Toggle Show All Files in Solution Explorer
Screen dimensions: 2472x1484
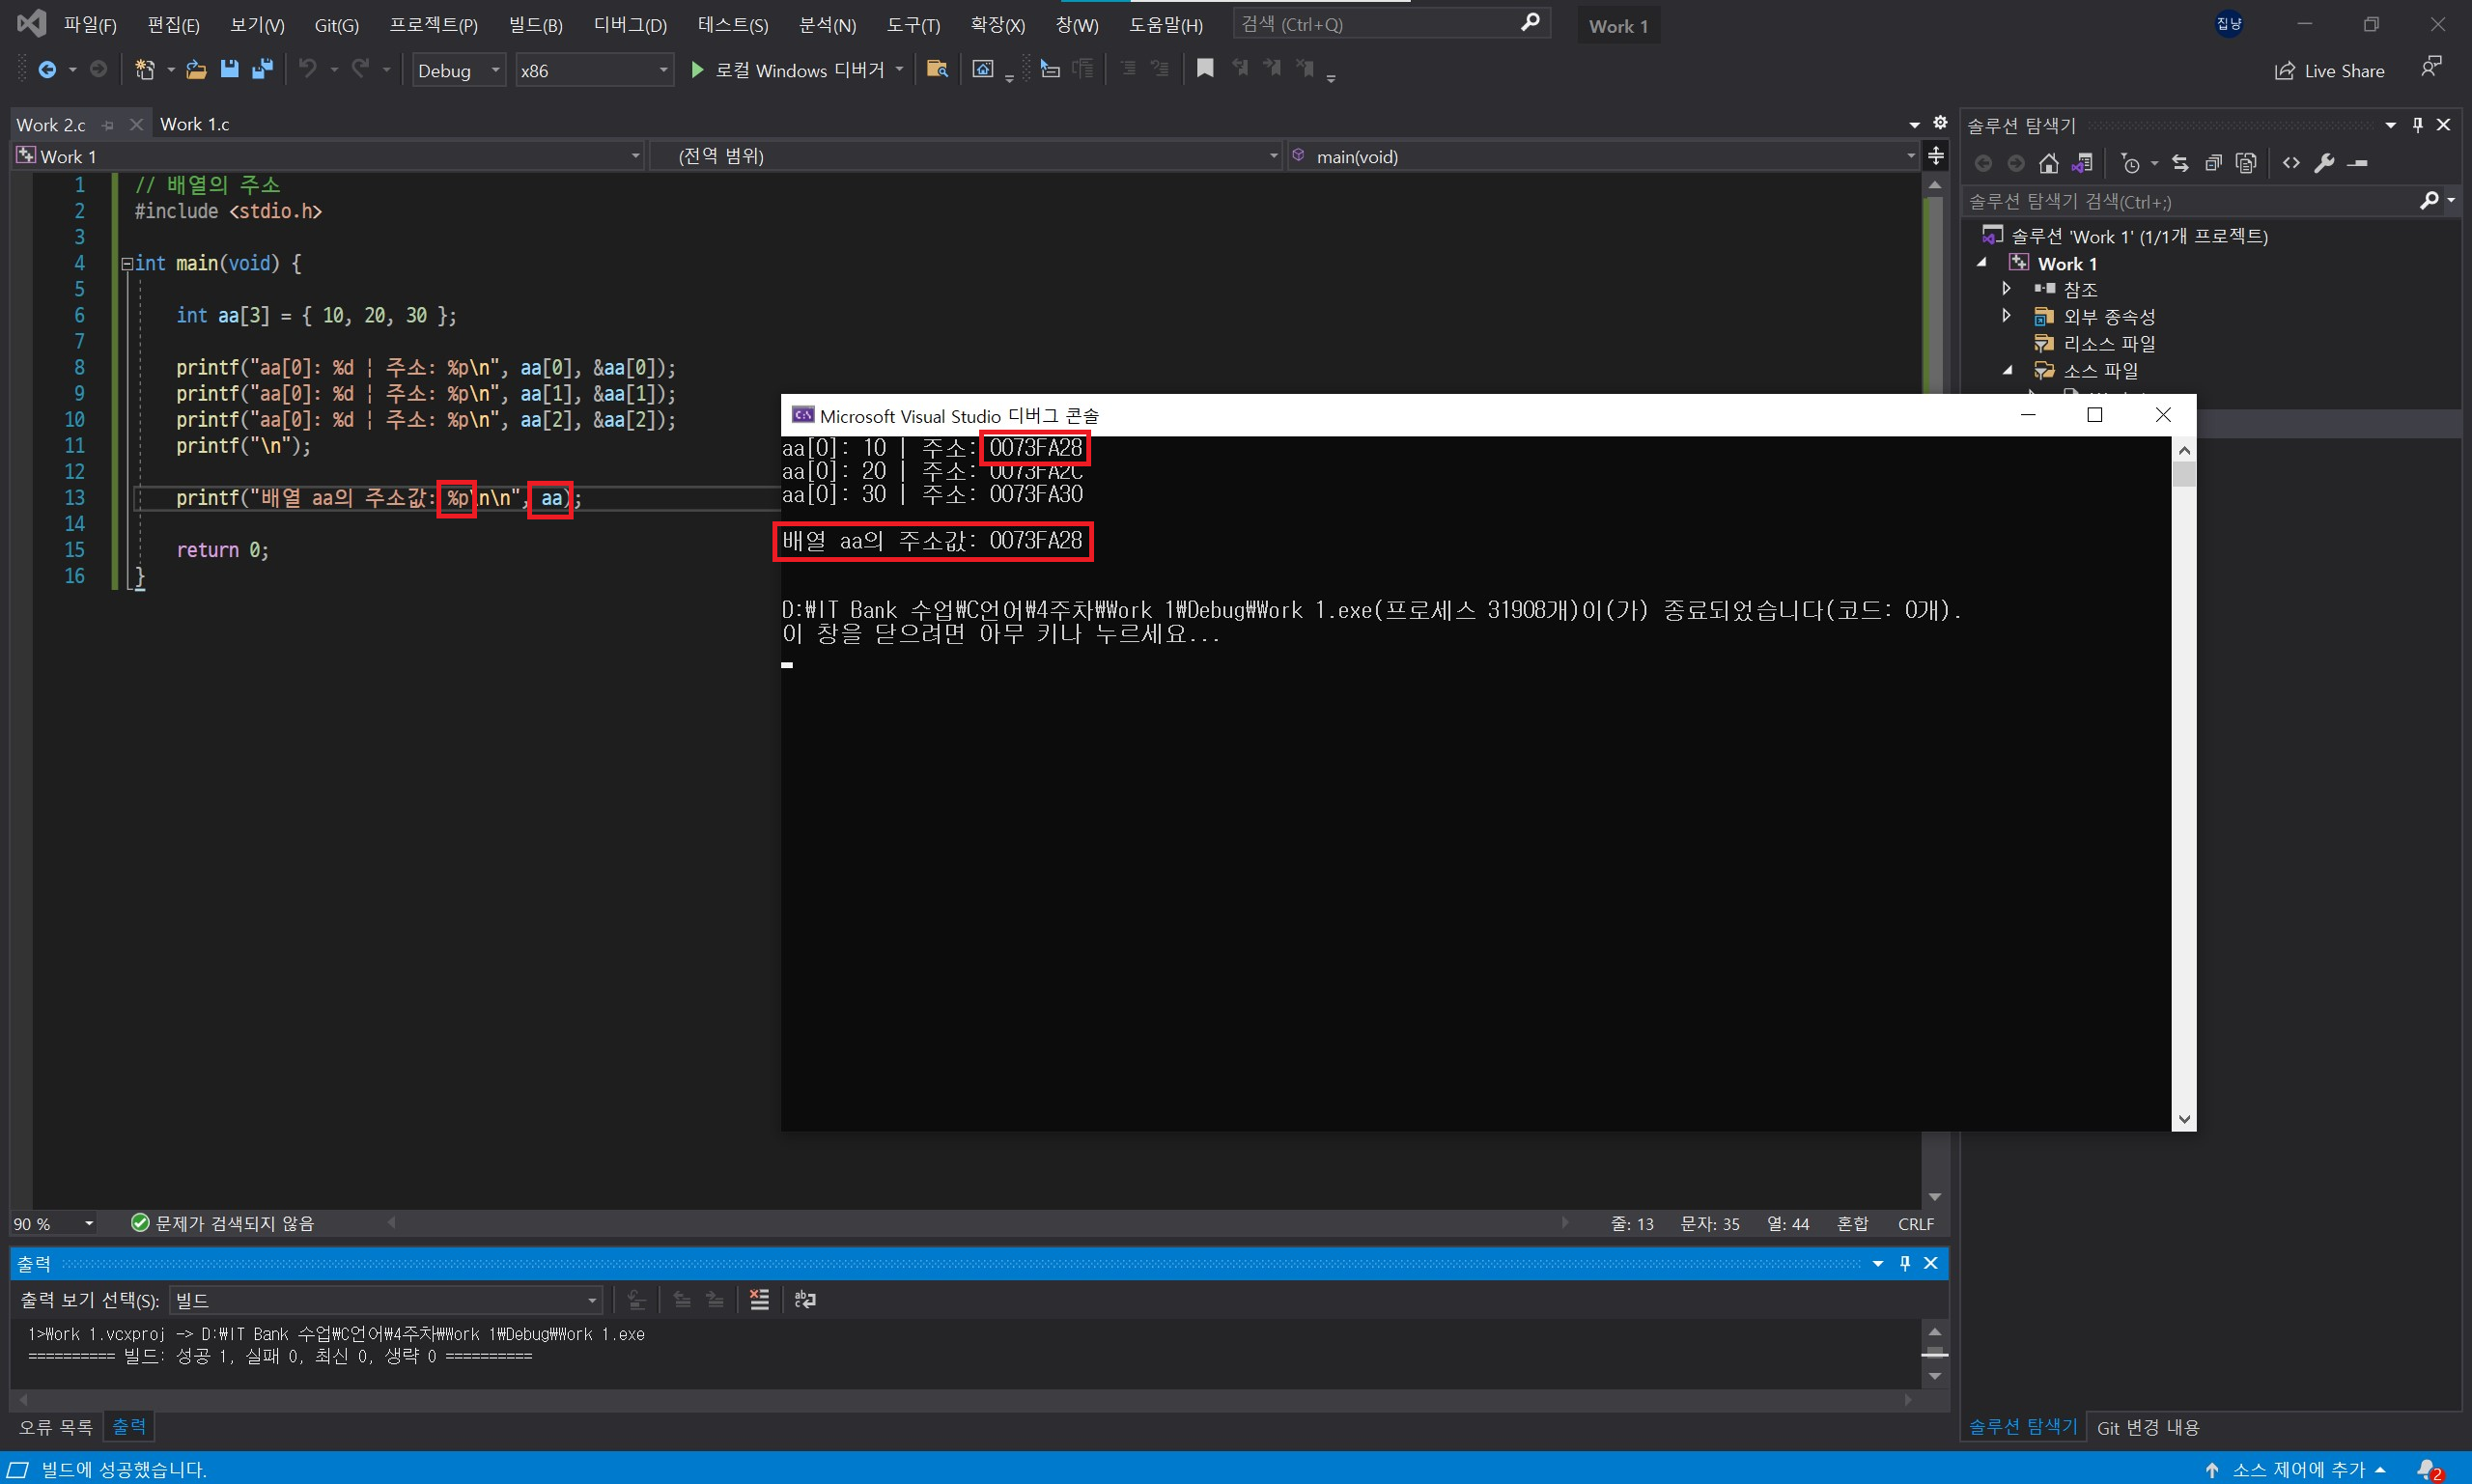(x=2246, y=163)
